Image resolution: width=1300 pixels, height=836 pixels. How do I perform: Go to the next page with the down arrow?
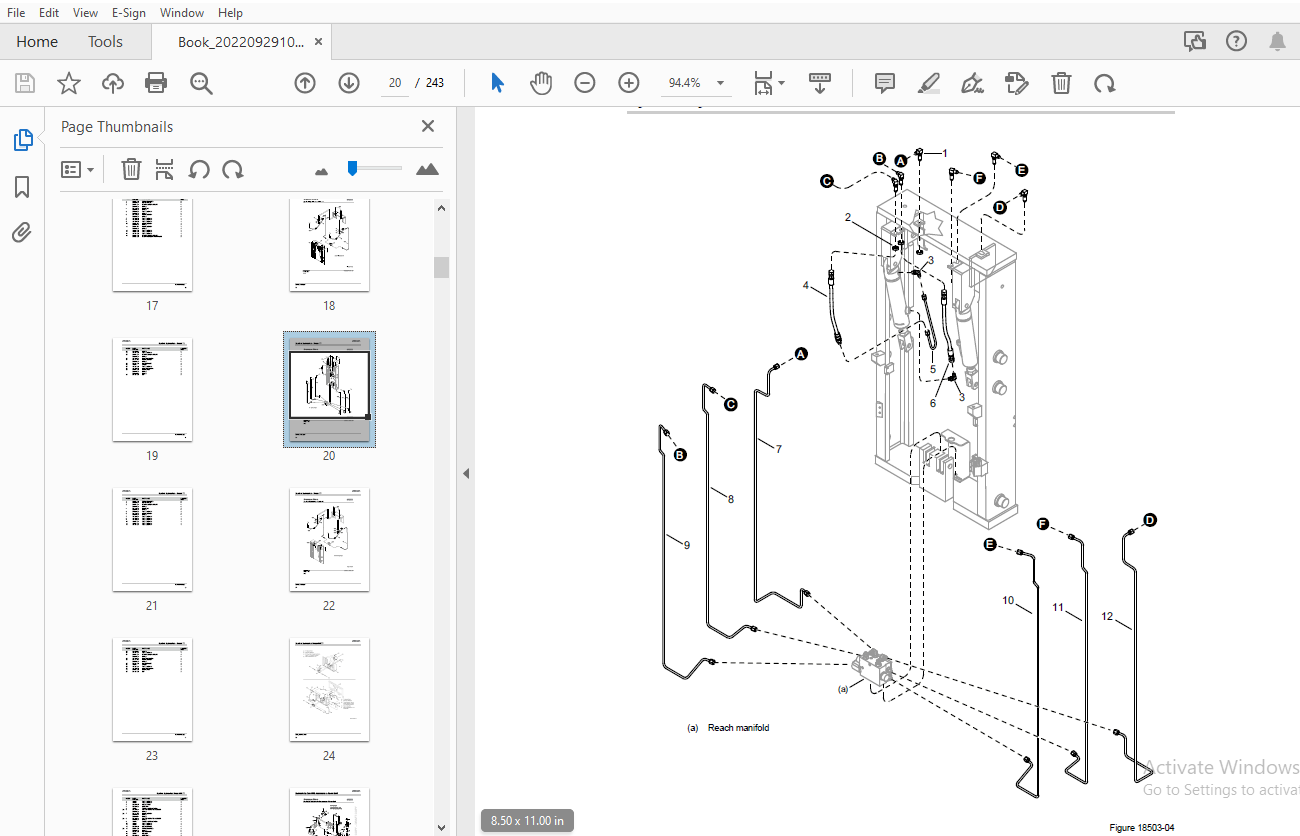coord(349,83)
